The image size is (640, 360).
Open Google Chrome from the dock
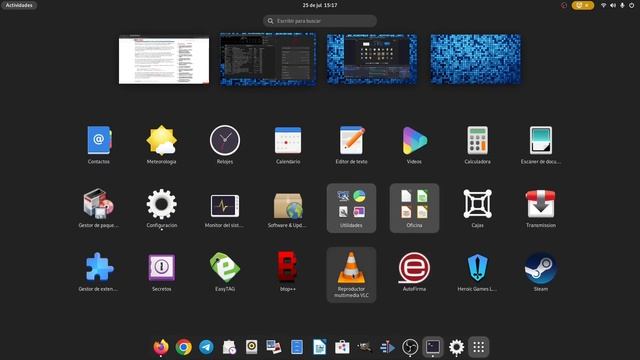[x=184, y=347]
